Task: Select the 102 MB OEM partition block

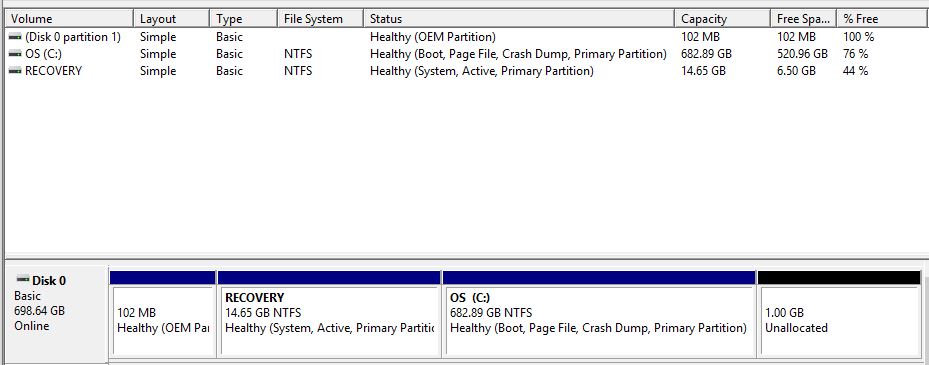Action: point(162,314)
